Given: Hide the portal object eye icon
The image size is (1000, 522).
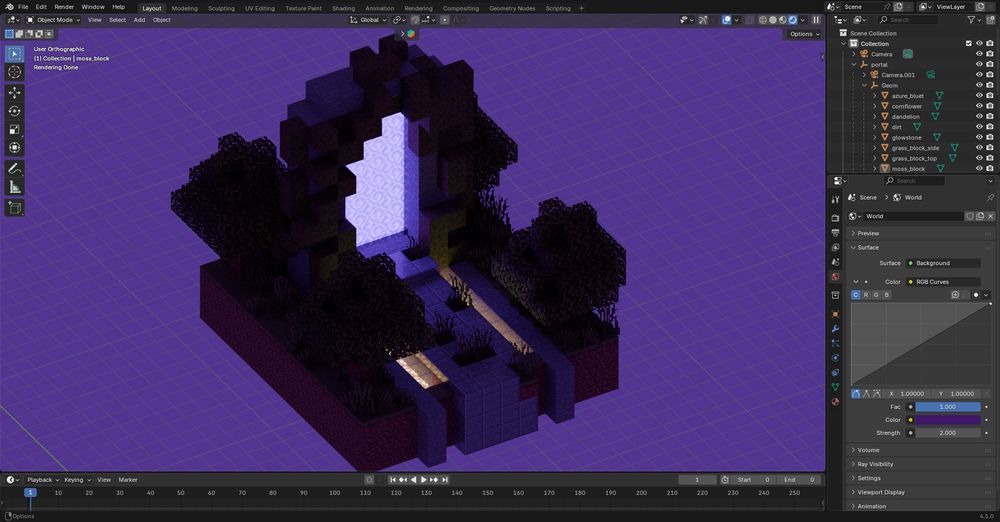Looking at the screenshot, I should 979,64.
